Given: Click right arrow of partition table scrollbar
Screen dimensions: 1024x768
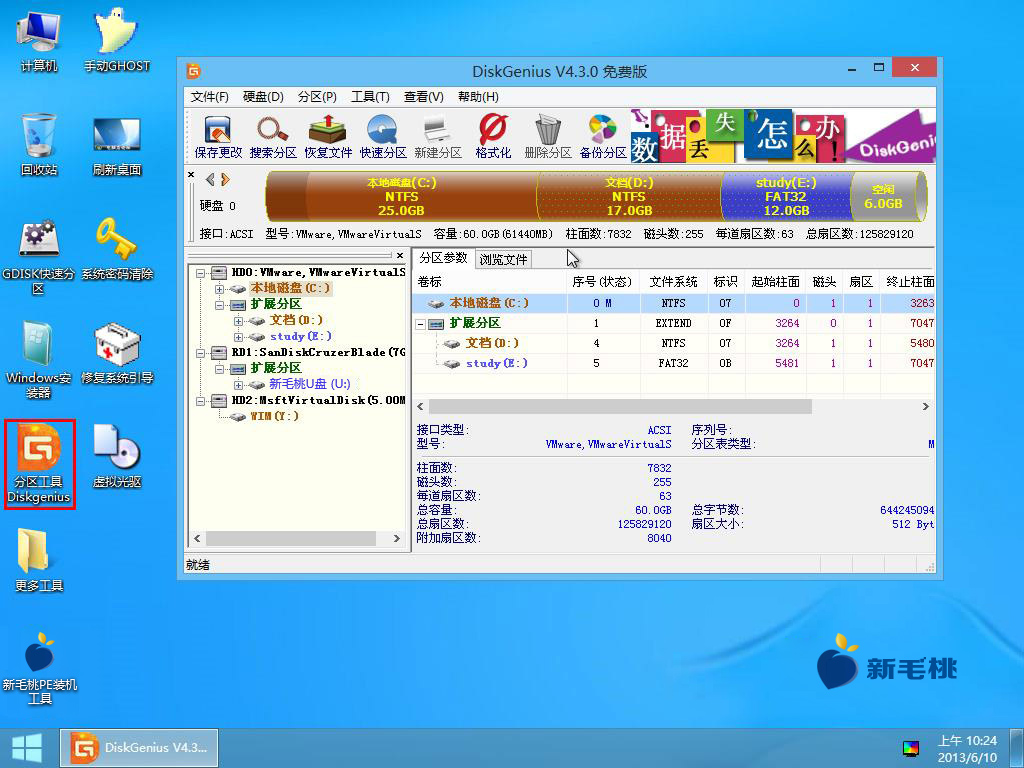Looking at the screenshot, I should [925, 406].
